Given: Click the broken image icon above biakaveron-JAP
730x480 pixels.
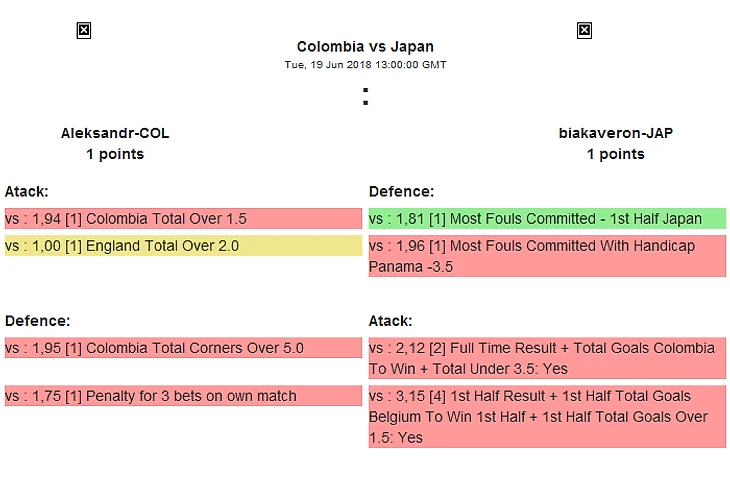Looking at the screenshot, I should (x=584, y=31).
